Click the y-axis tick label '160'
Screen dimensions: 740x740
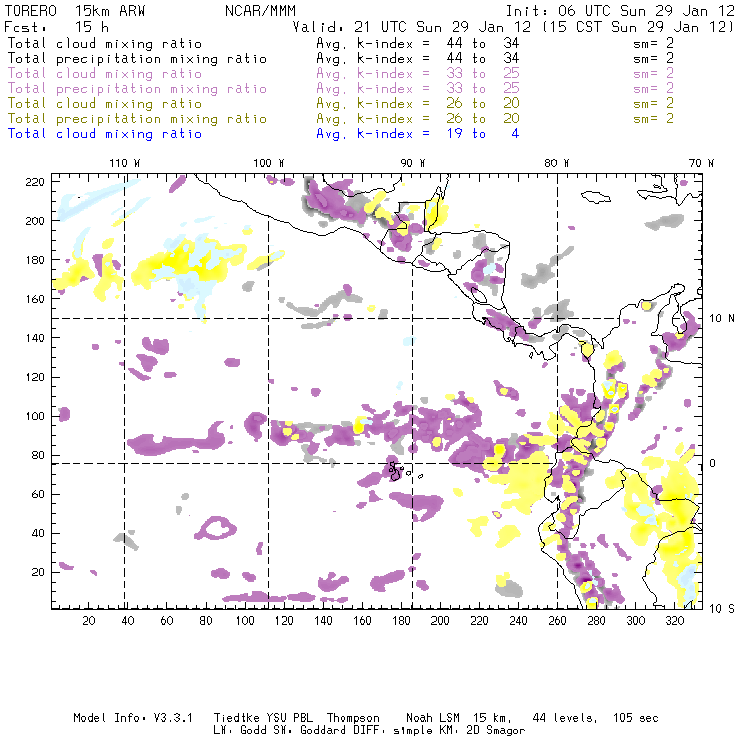[x=35, y=299]
